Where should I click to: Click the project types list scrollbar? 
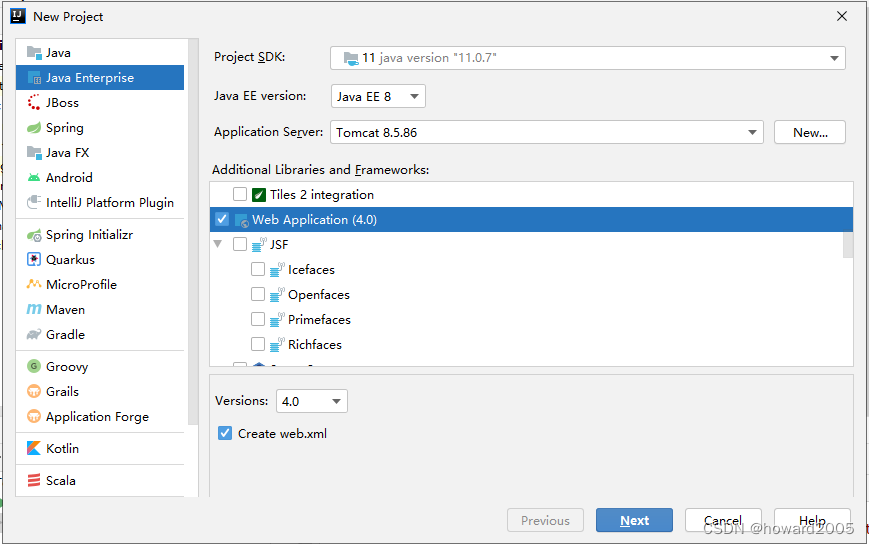coord(193,232)
